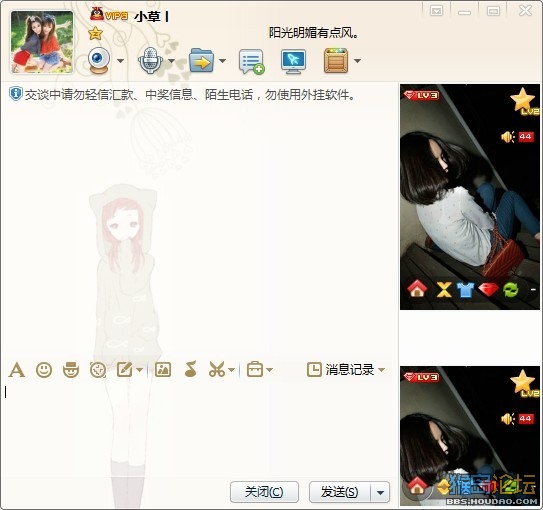Toggle the speaker icon on upper show

click(x=508, y=137)
